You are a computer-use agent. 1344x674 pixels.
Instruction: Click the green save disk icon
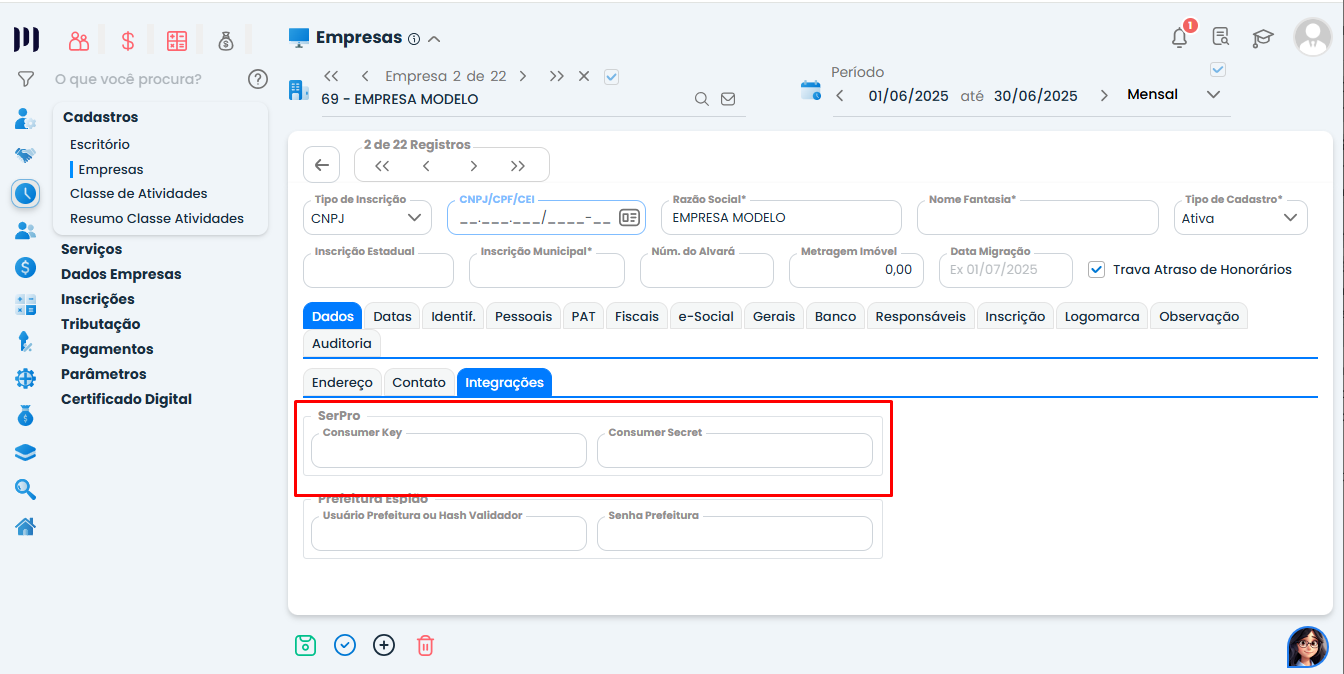click(305, 645)
